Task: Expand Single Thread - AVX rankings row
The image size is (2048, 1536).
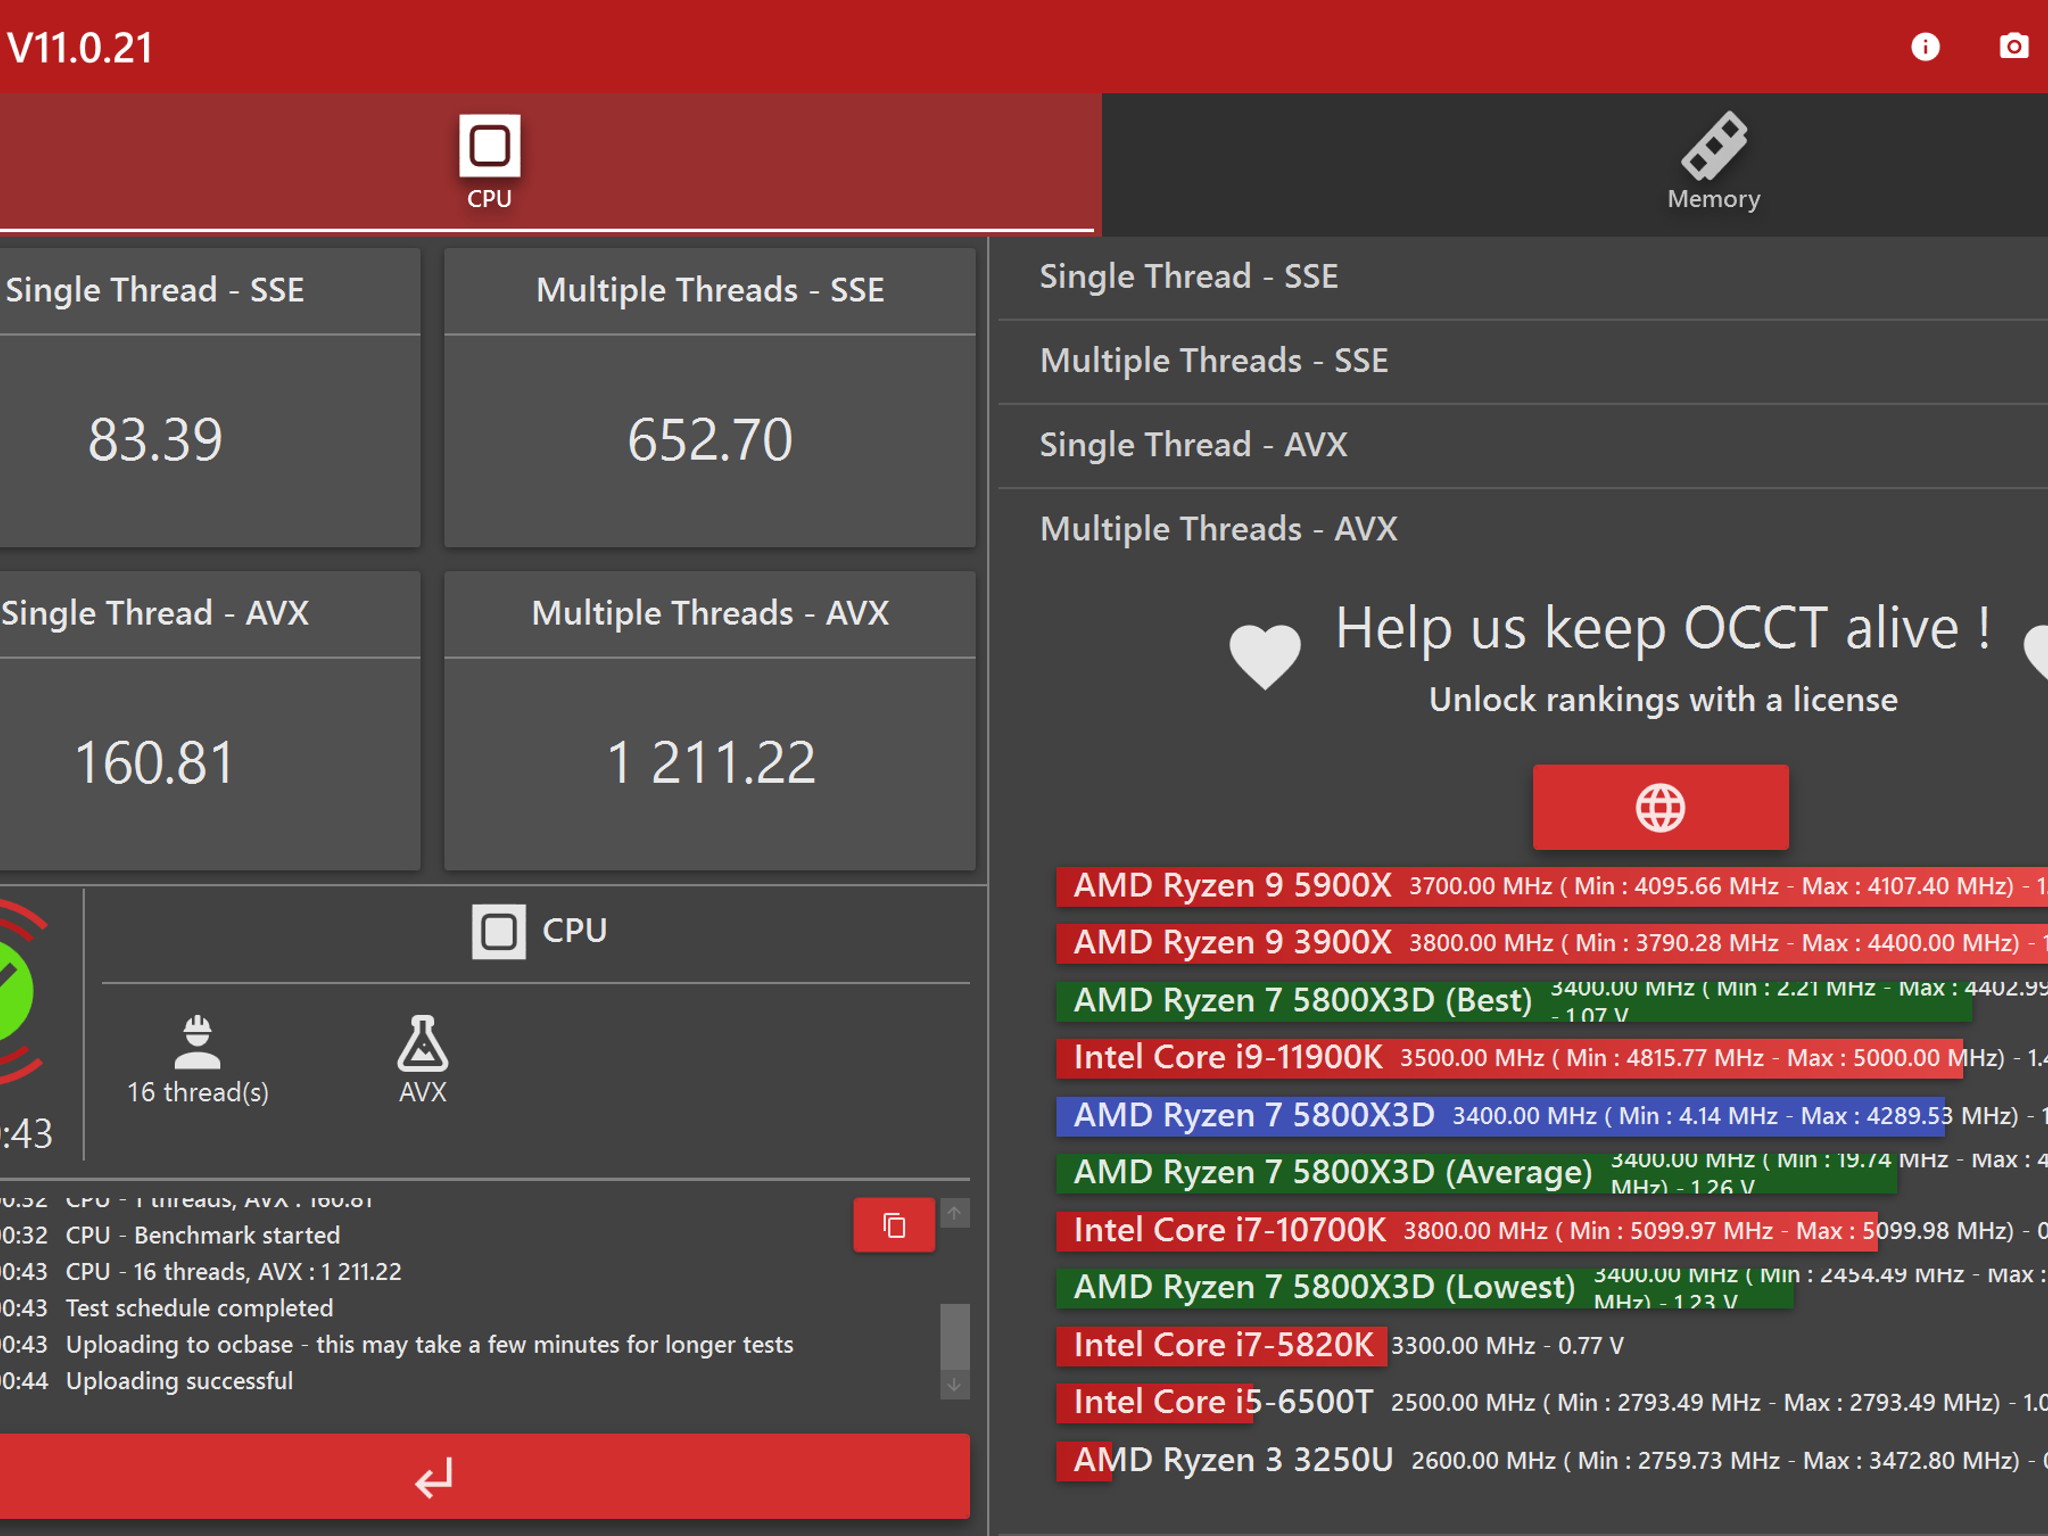Action: pyautogui.click(x=1523, y=445)
